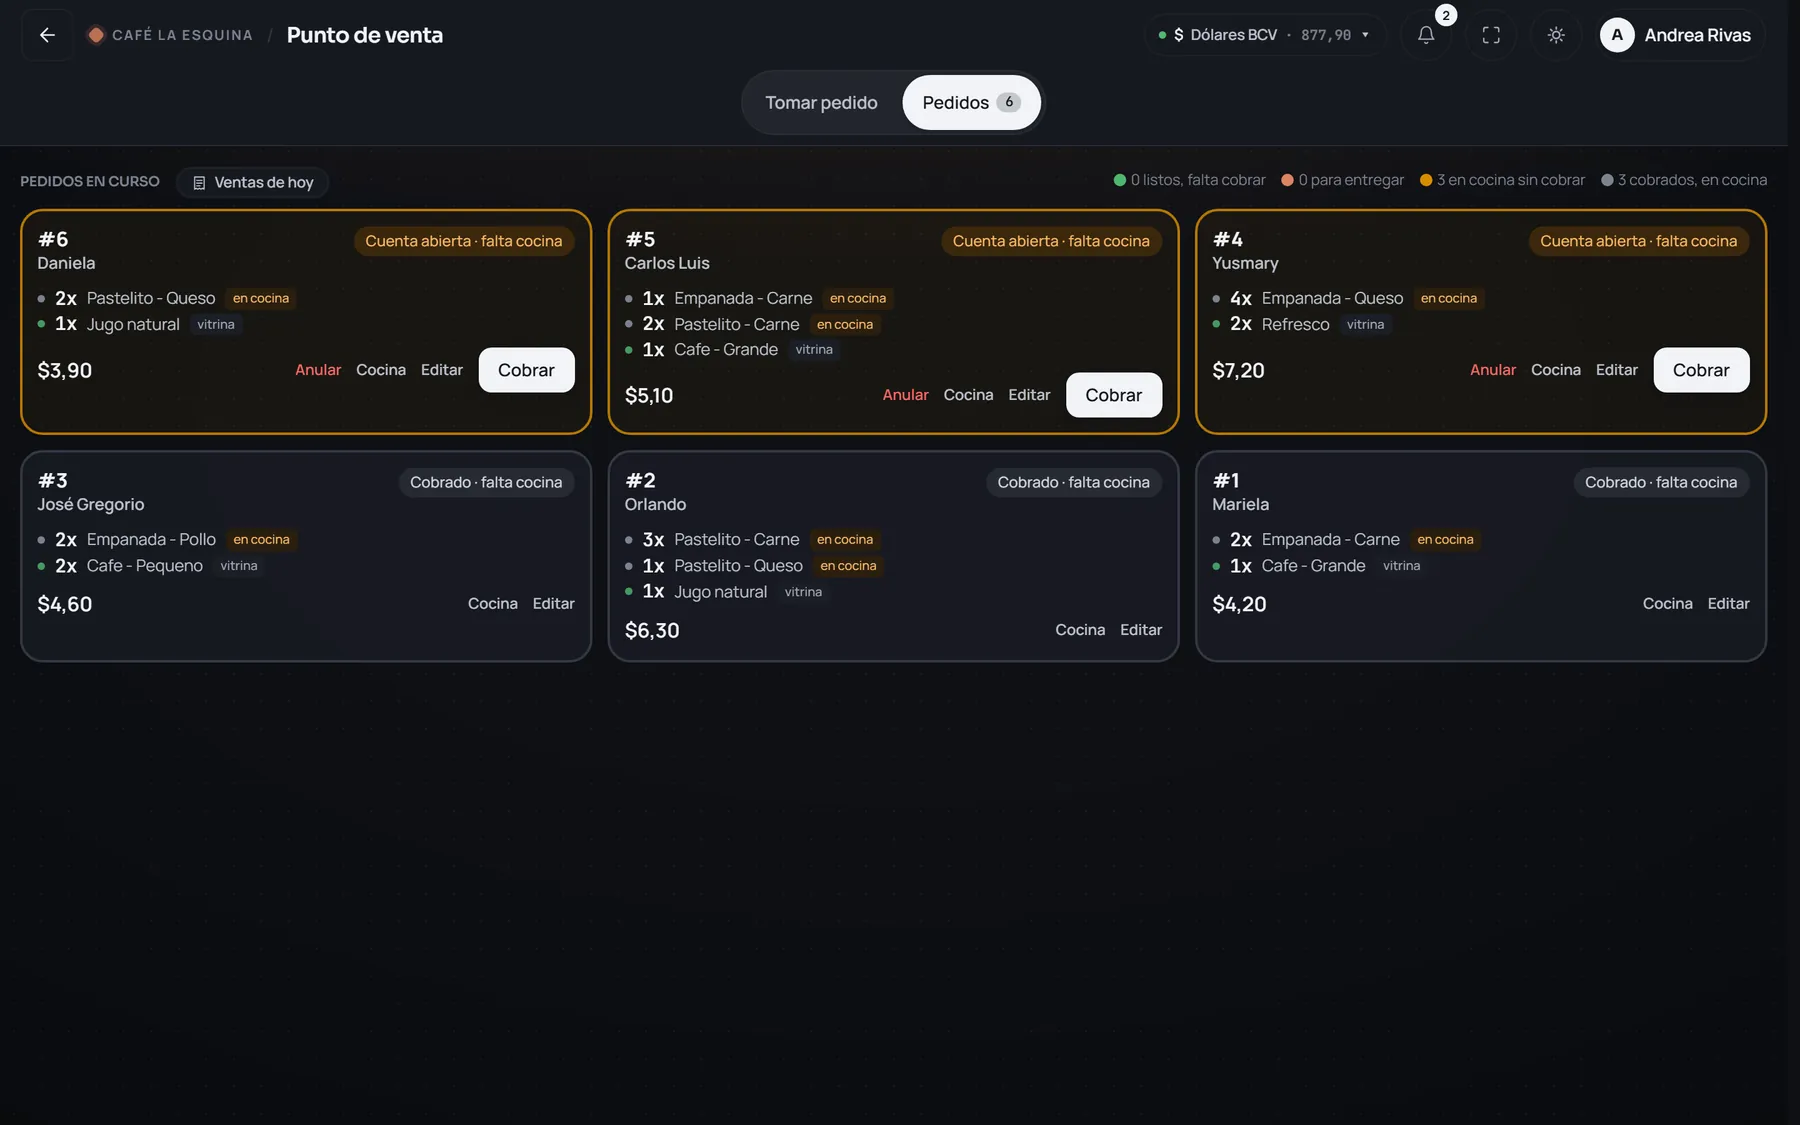
Task: Click Cobrar on order #5 Carlos Luis
Action: [1113, 395]
